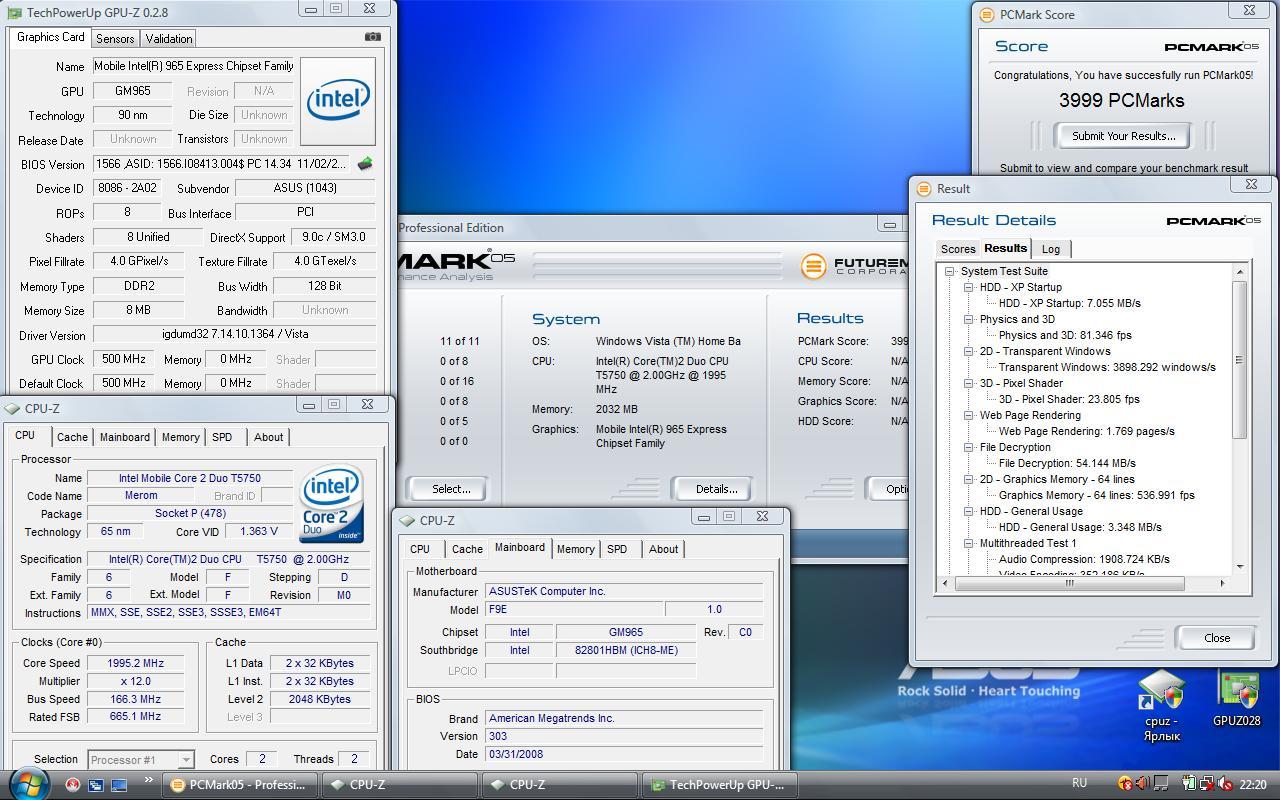This screenshot has width=1280, height=800.
Task: Open About tab in the Mainboard CPU-Z window
Action: [663, 549]
